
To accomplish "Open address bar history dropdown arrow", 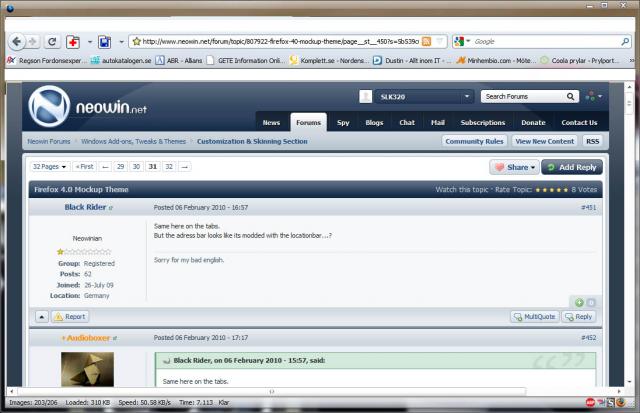I will point(440,41).
